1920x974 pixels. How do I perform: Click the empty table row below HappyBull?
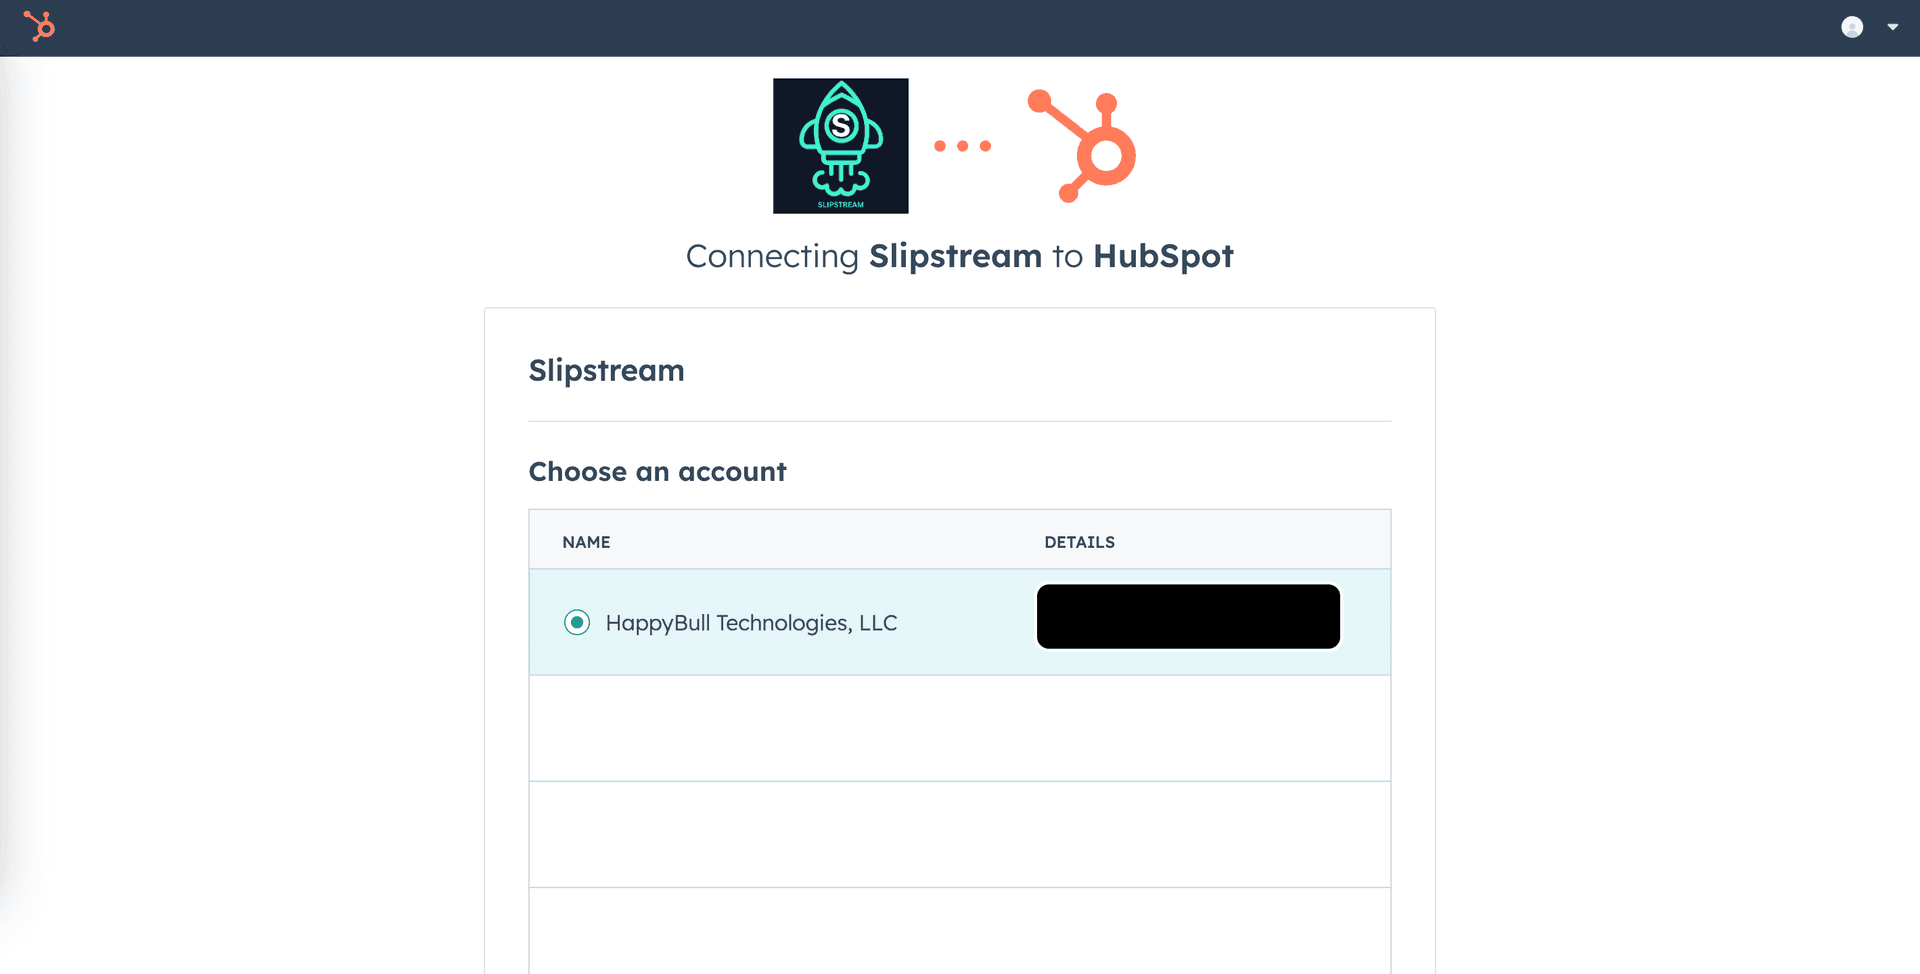tap(959, 727)
